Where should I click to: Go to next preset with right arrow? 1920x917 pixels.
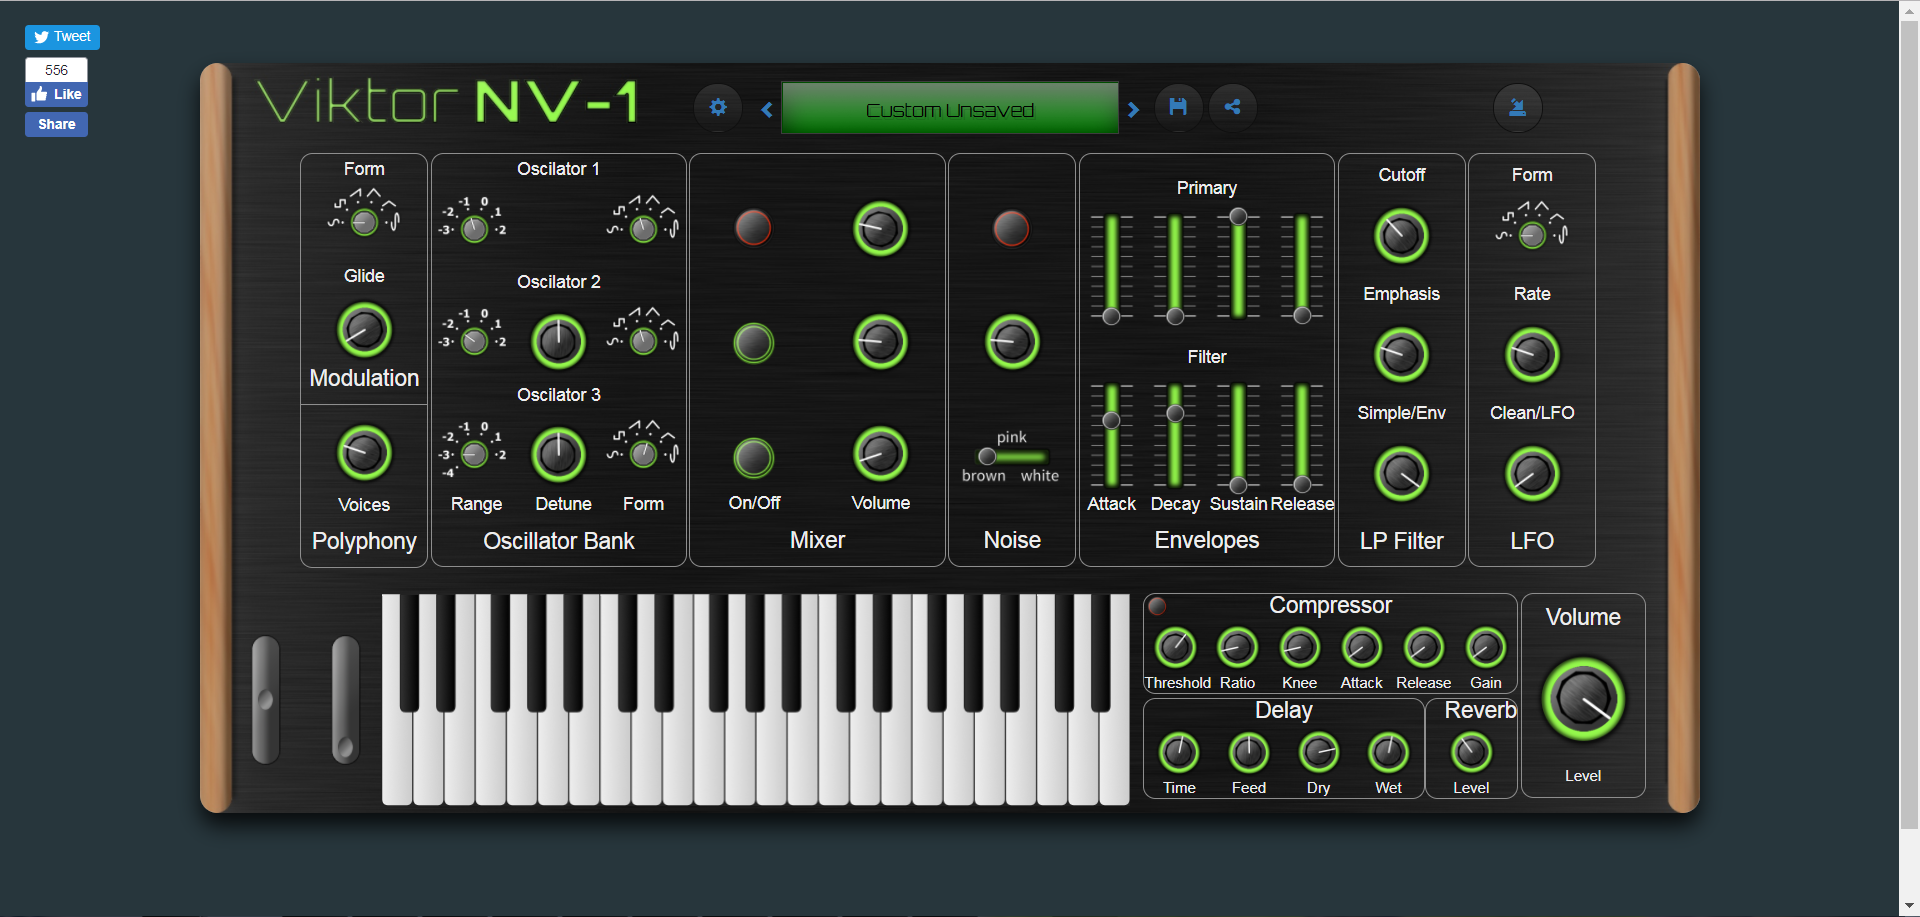pos(1133,109)
